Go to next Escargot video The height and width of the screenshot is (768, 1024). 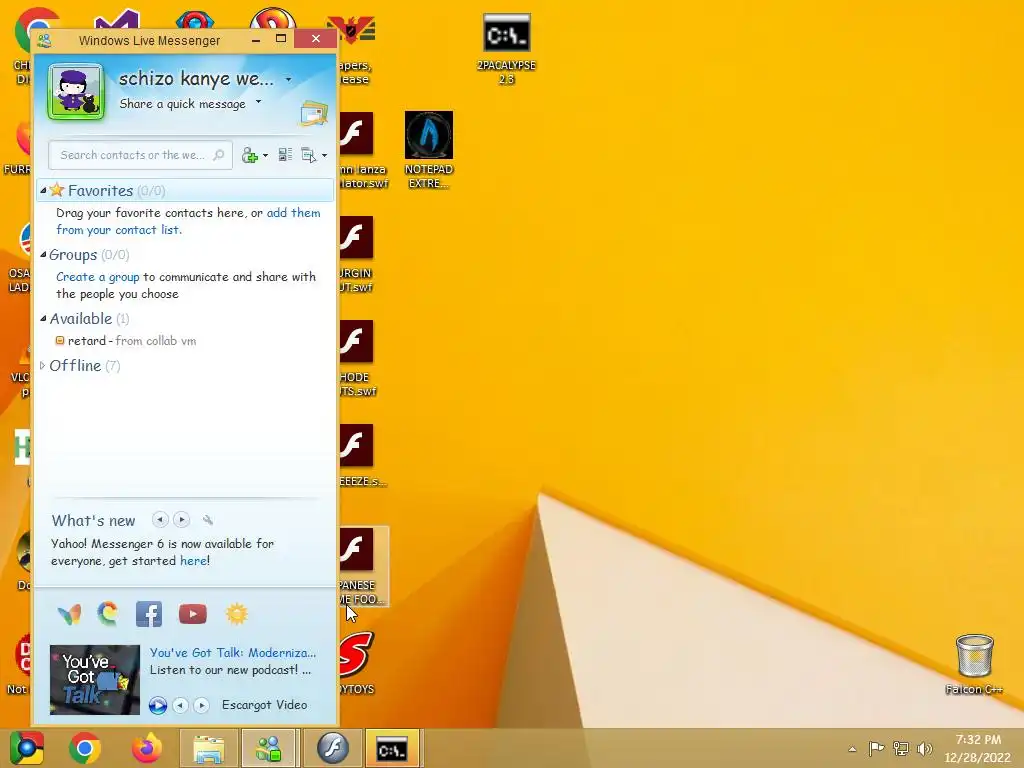click(x=201, y=705)
